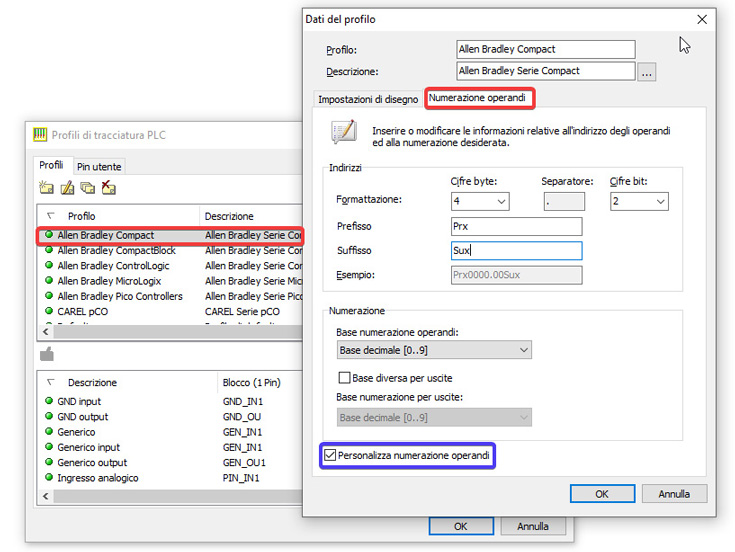The width and height of the screenshot is (735, 552).
Task: Click the Descrizione input field
Action: [x=546, y=71]
